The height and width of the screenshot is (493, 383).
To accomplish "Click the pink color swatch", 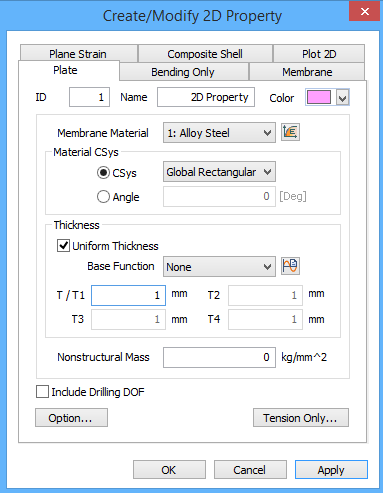I will click(319, 97).
